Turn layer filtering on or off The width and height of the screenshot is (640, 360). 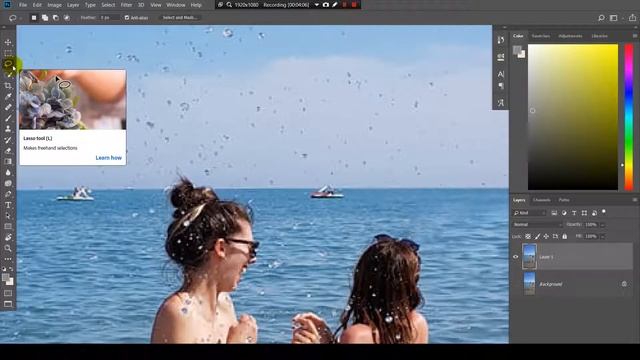click(x=604, y=212)
